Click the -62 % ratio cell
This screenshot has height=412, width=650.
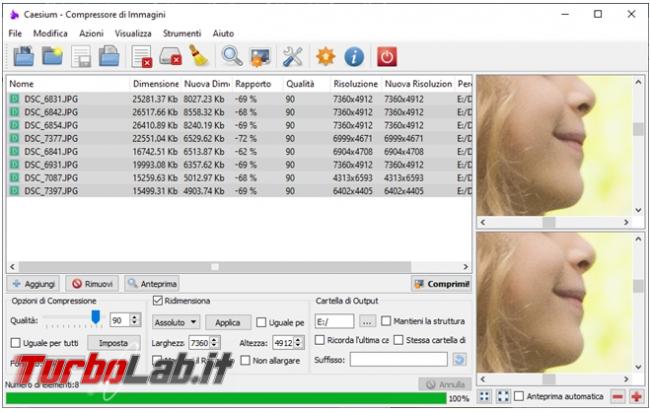click(x=246, y=152)
